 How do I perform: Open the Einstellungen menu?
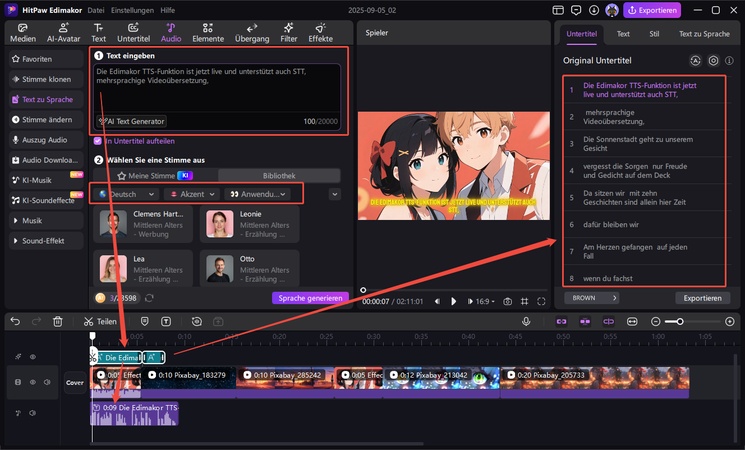coord(132,10)
